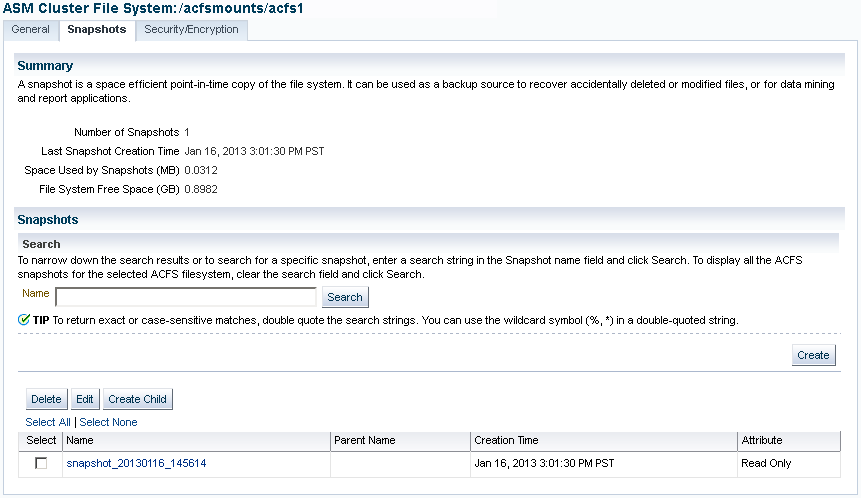Click the snapshot Name search field
Viewport: 861px width, 498px height.
tap(186, 297)
